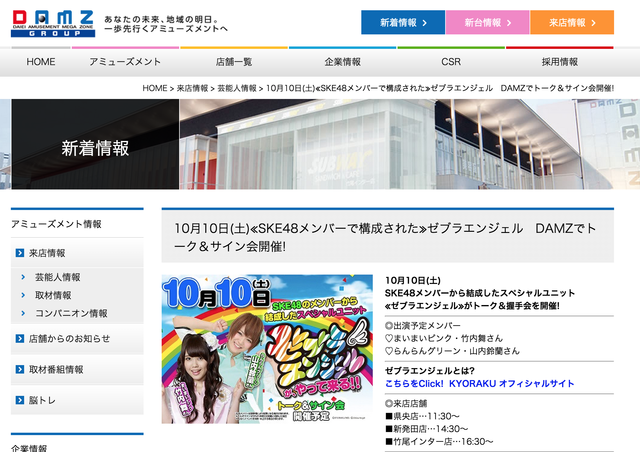640x452 pixels.
Task: Open 店舗一覧 navigation menu
Action: (234, 62)
